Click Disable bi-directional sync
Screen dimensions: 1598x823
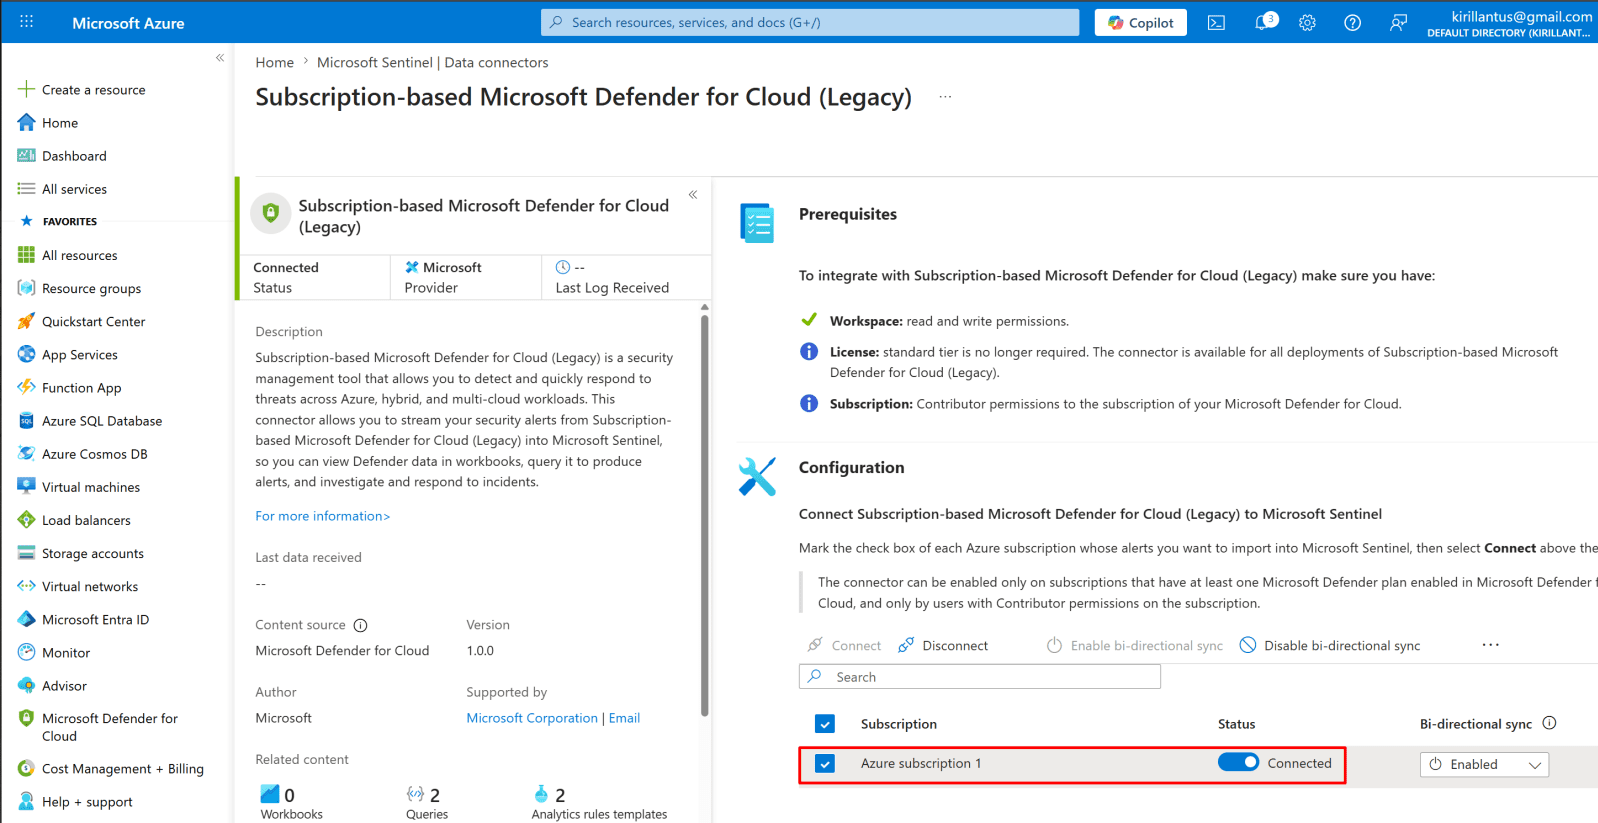click(1330, 645)
